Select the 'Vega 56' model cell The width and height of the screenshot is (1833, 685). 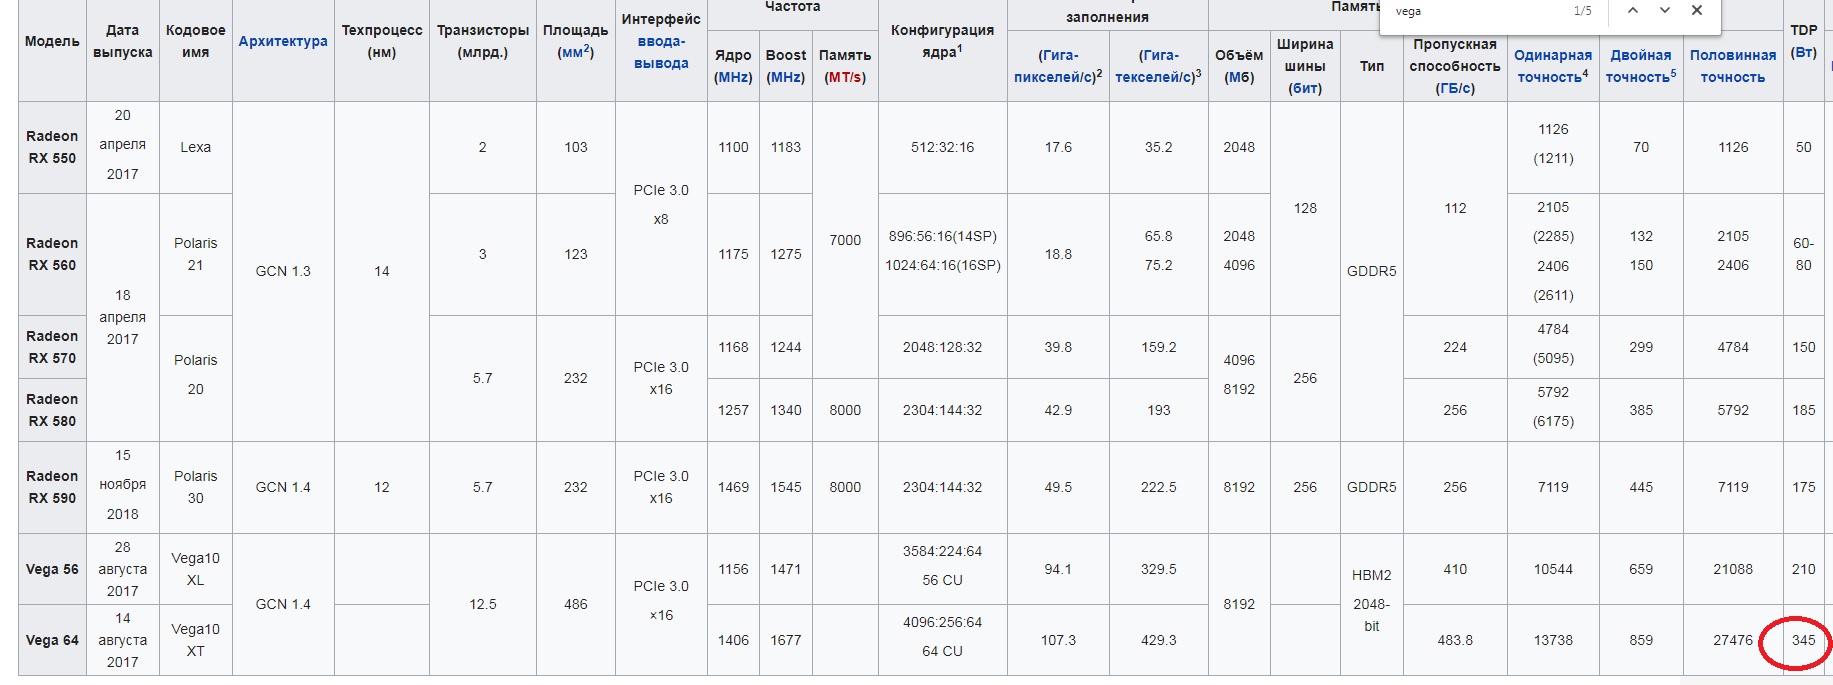(x=52, y=569)
